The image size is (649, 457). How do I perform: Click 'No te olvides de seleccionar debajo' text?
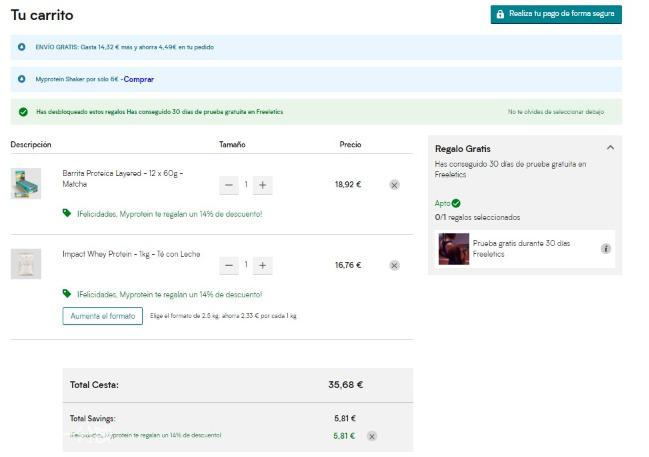[x=555, y=112]
